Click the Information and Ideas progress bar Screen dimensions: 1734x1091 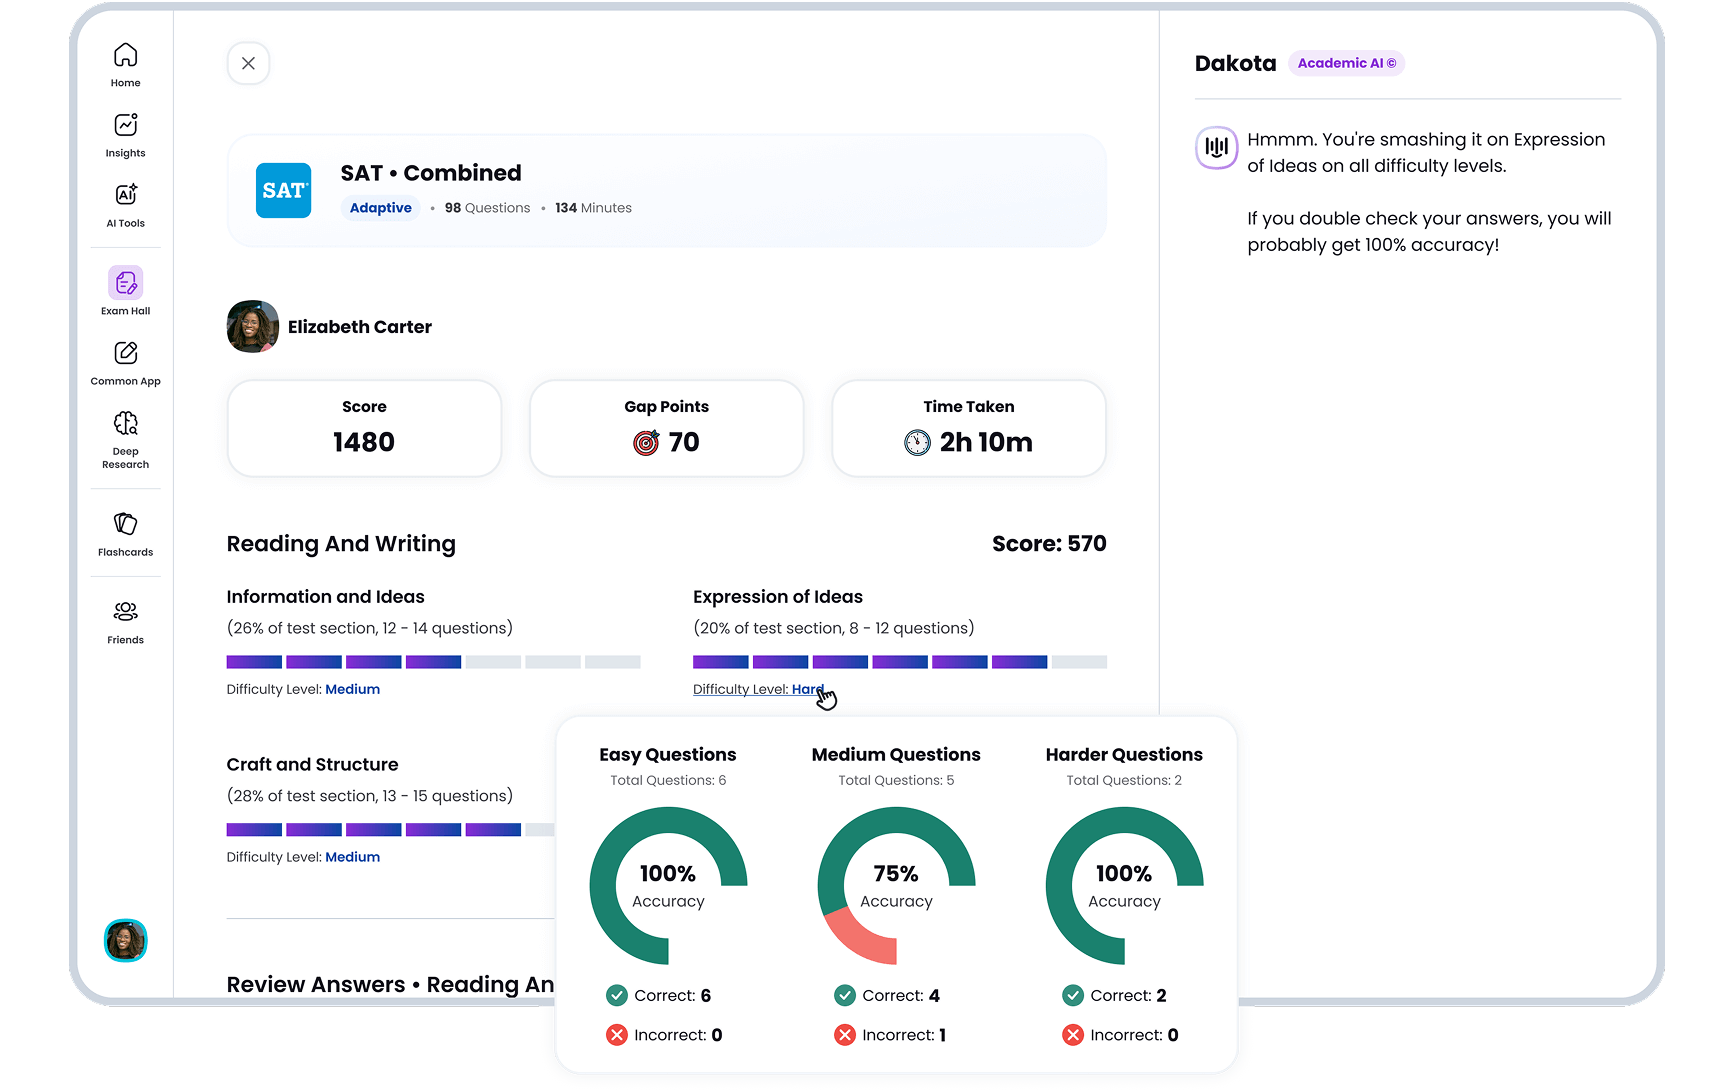(433, 662)
